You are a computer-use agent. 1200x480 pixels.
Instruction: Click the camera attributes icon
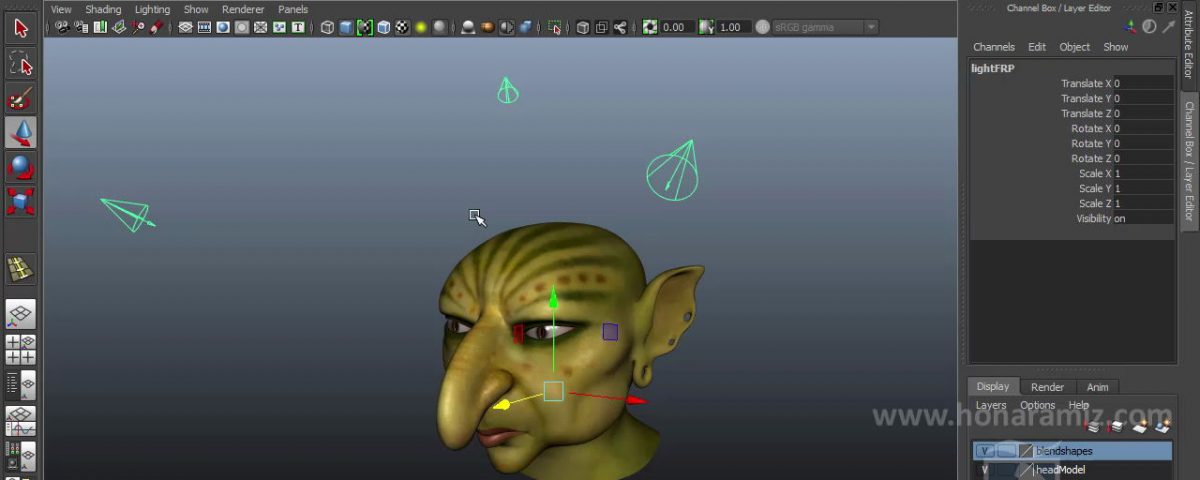click(81, 27)
